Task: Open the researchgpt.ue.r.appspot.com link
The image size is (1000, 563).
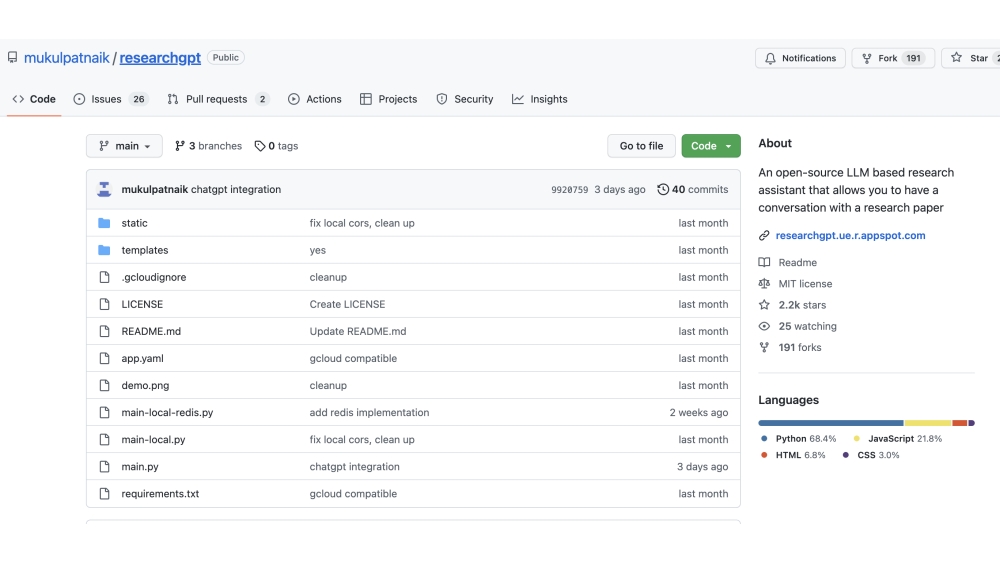Action: tap(850, 236)
